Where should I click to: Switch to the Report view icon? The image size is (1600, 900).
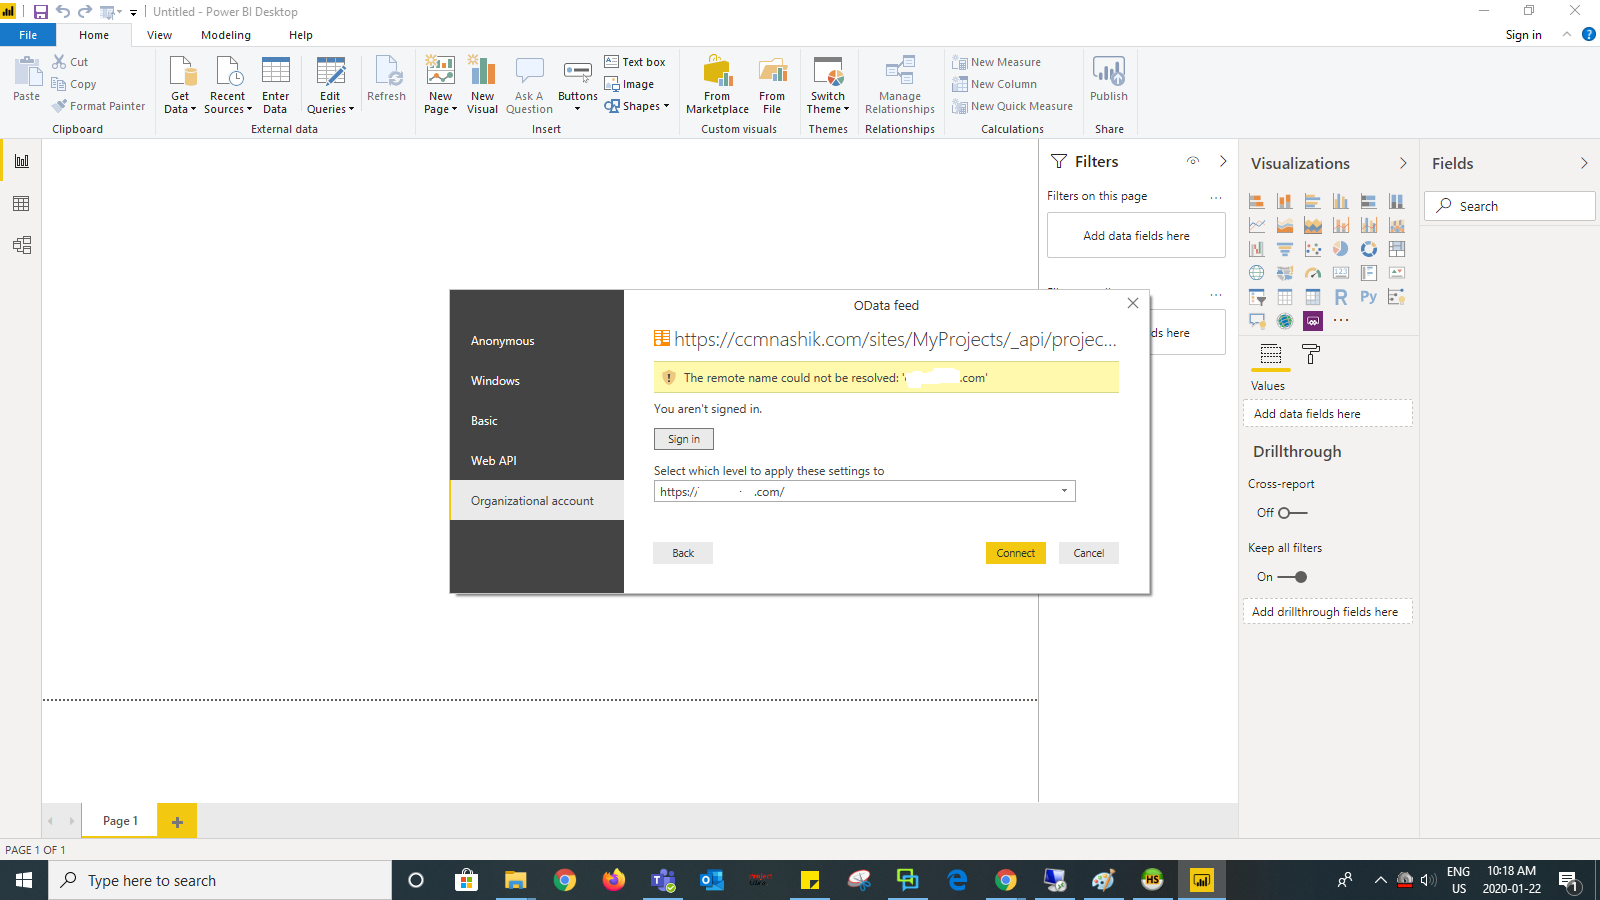tap(21, 161)
